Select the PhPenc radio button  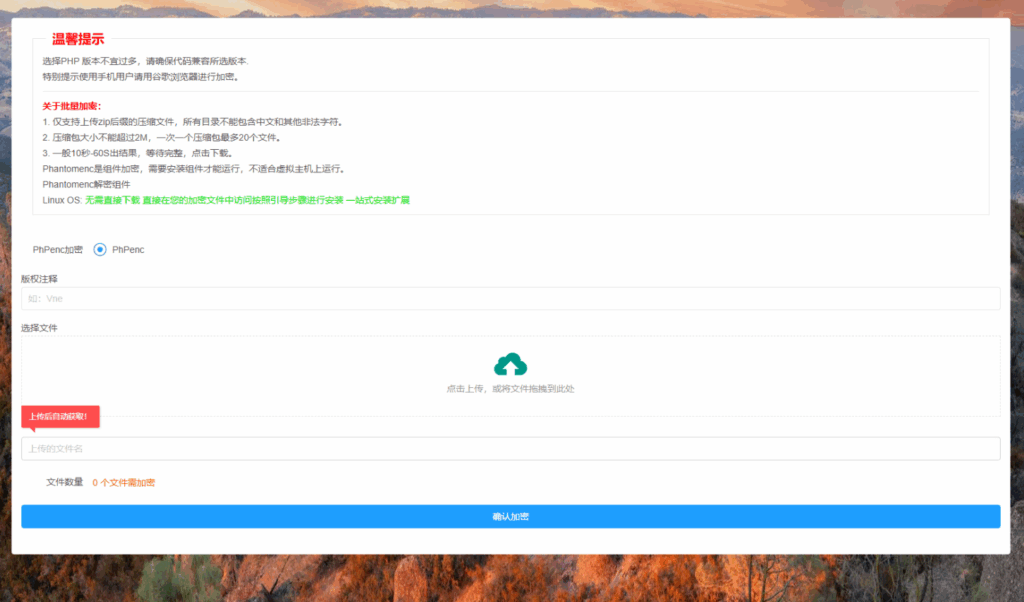(99, 249)
